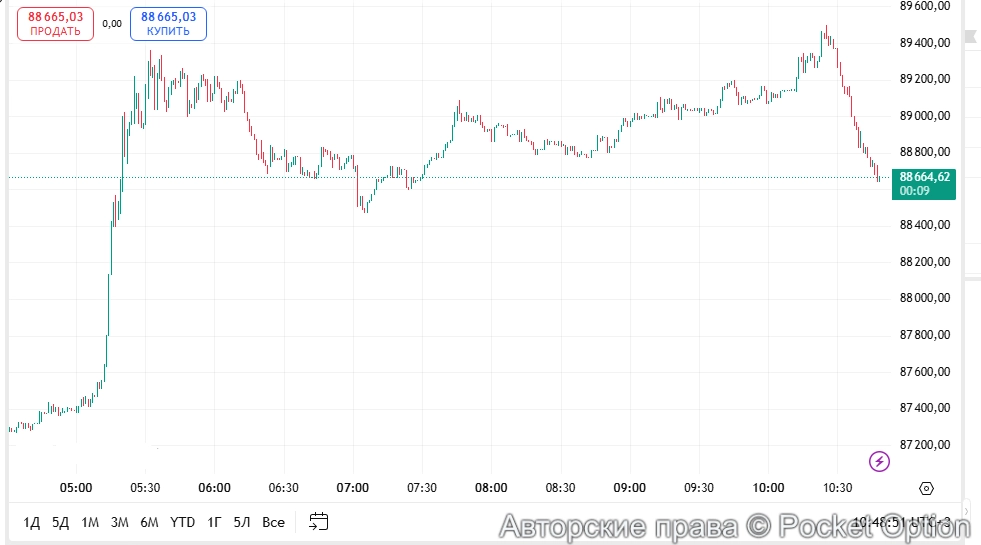Click the КУПИТЬ (buy) price button

coord(168,24)
